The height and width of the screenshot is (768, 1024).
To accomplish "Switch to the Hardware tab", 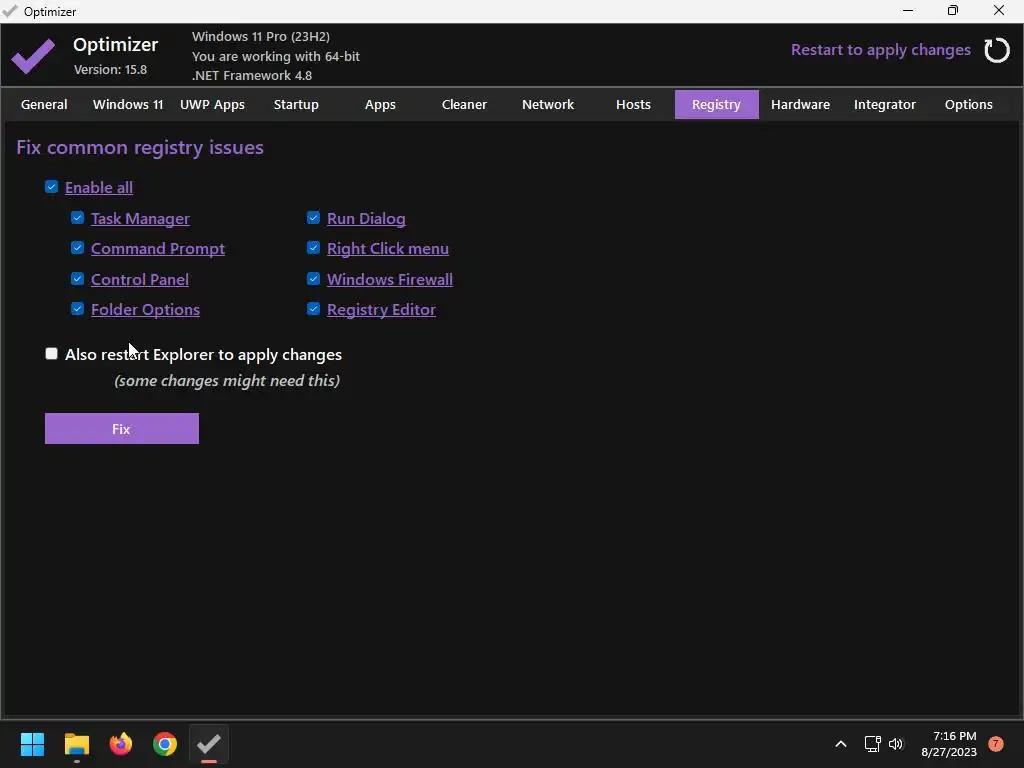I will [x=801, y=104].
